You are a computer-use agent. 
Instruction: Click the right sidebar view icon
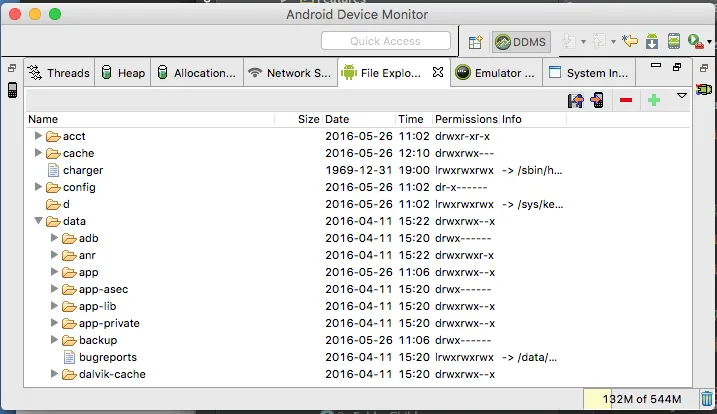pyautogui.click(x=704, y=89)
